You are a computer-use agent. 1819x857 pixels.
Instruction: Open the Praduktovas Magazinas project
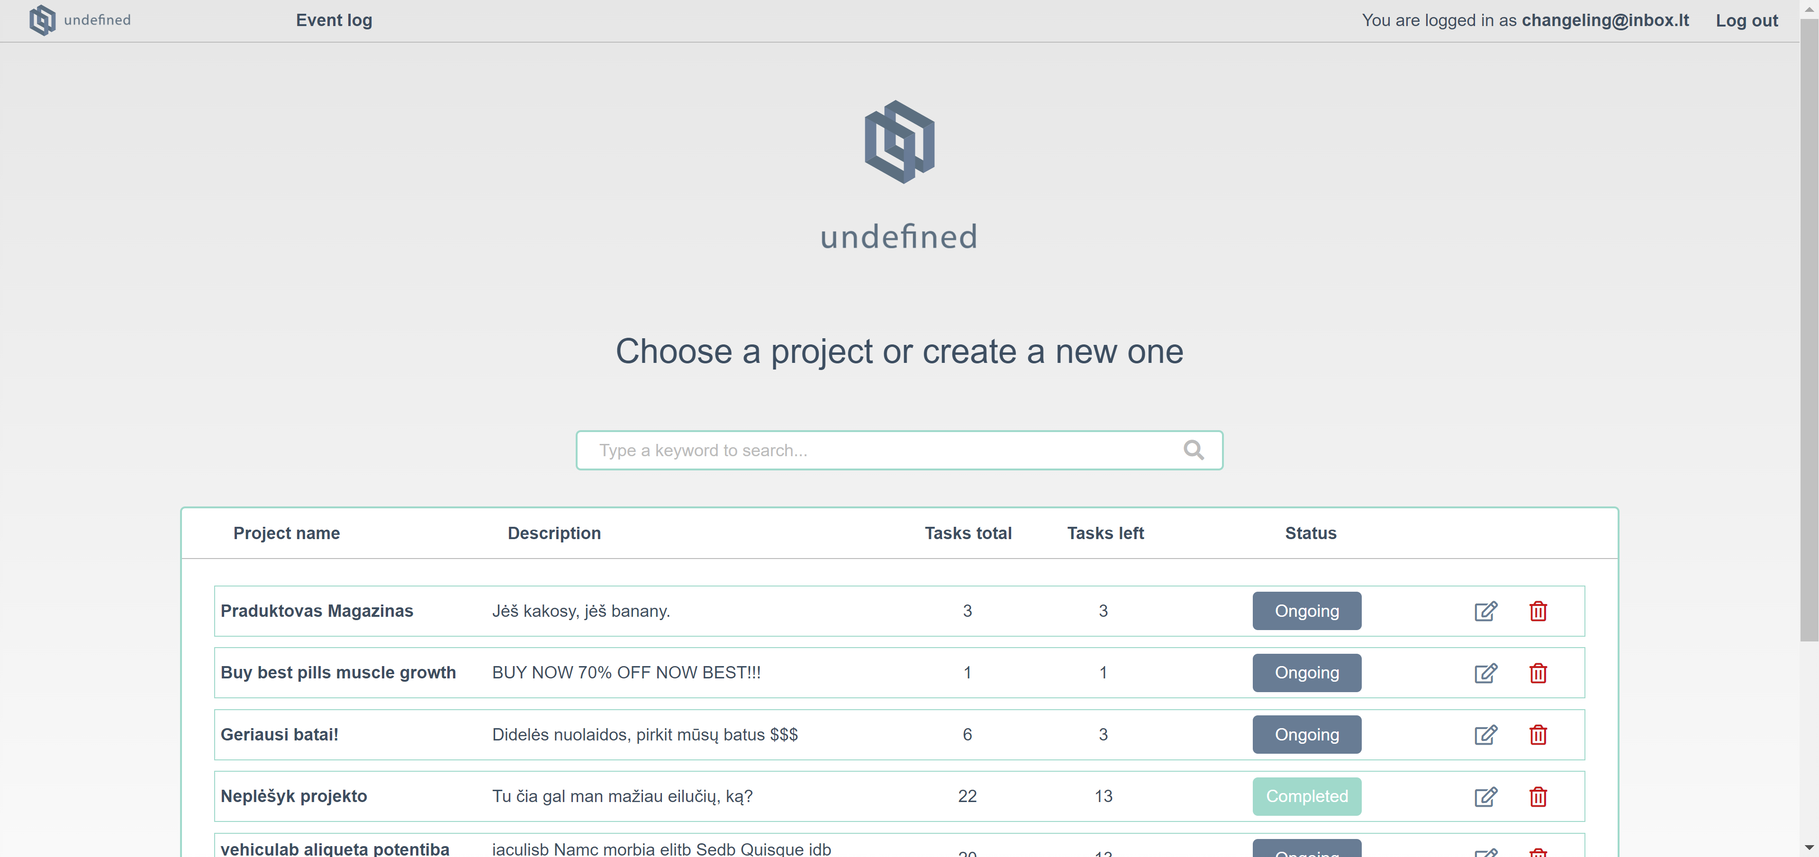pyautogui.click(x=317, y=611)
